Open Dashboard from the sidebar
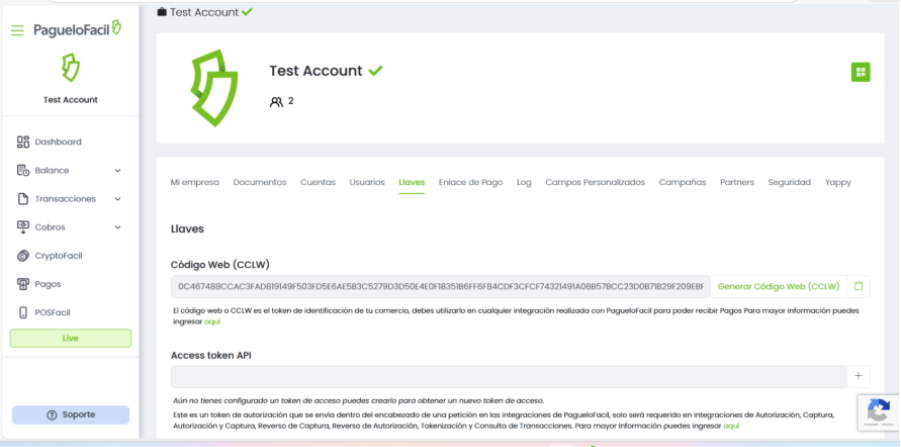Screen dimensions: 901x447 (x=57, y=142)
